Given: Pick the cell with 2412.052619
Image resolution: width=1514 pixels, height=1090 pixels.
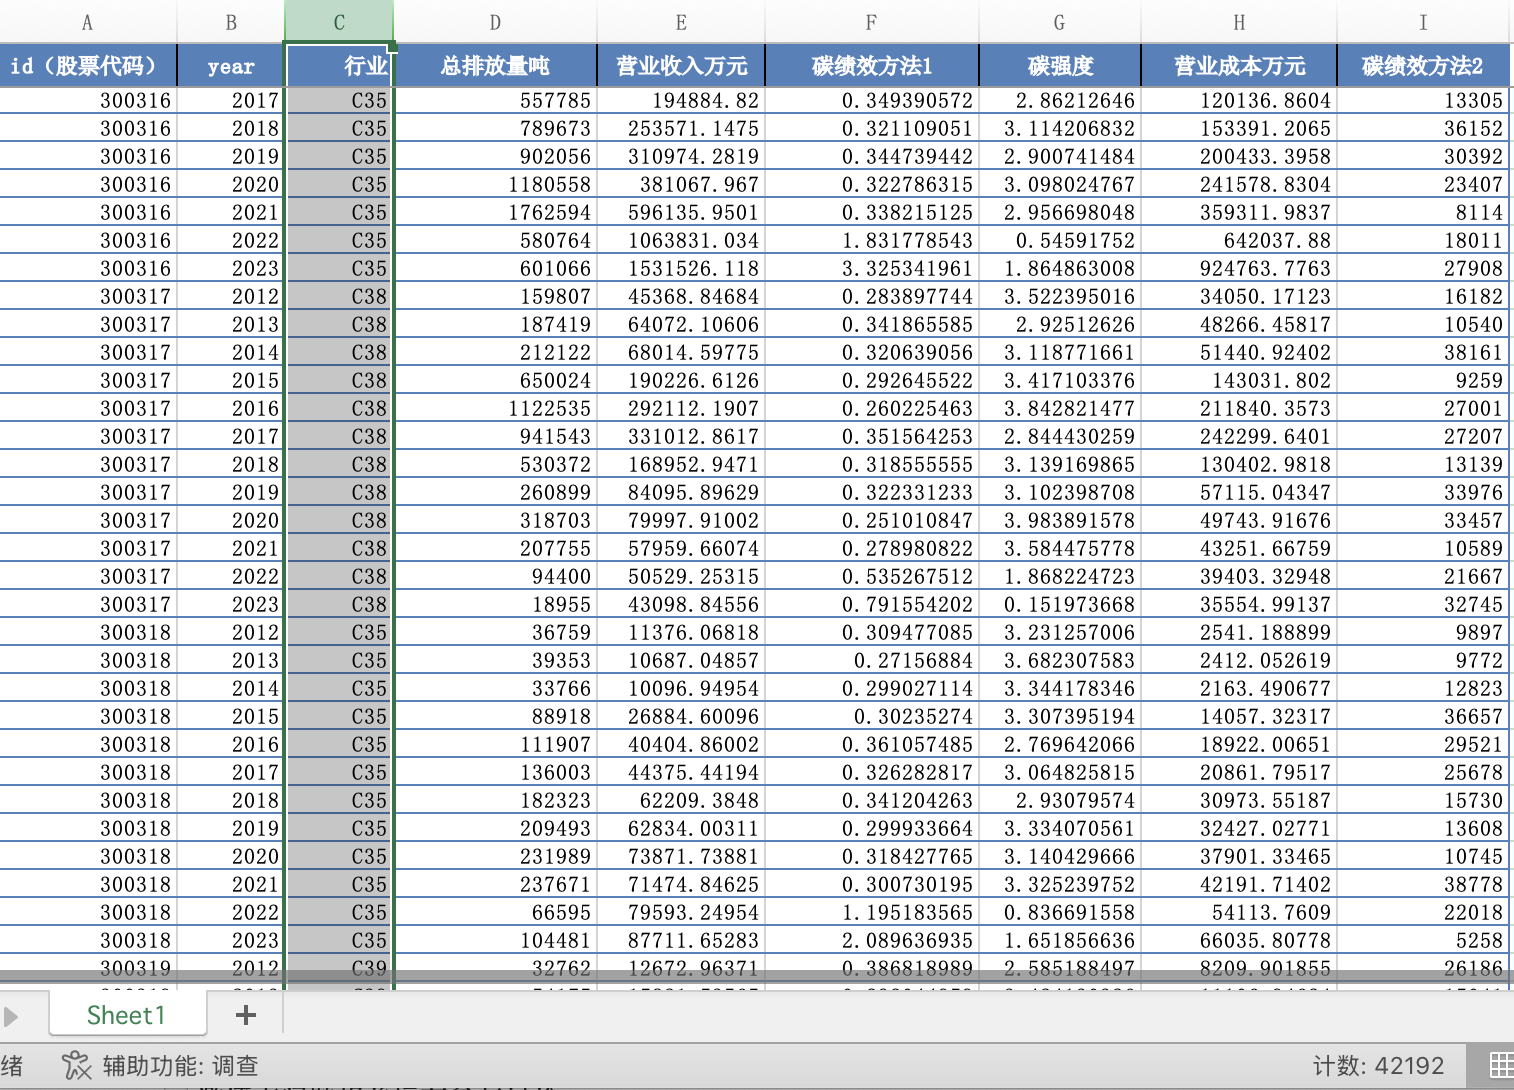Looking at the screenshot, I should [1239, 660].
